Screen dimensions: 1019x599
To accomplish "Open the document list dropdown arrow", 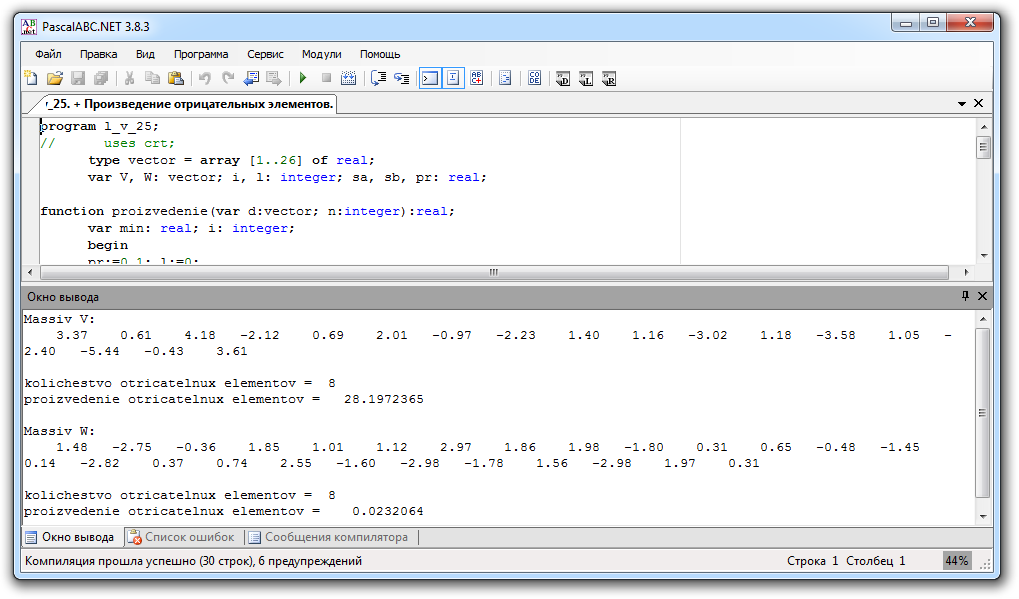I will tap(962, 104).
